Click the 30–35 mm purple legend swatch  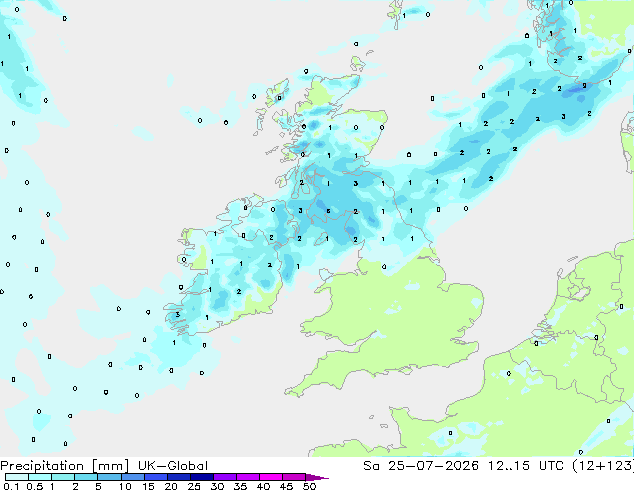click(225, 477)
